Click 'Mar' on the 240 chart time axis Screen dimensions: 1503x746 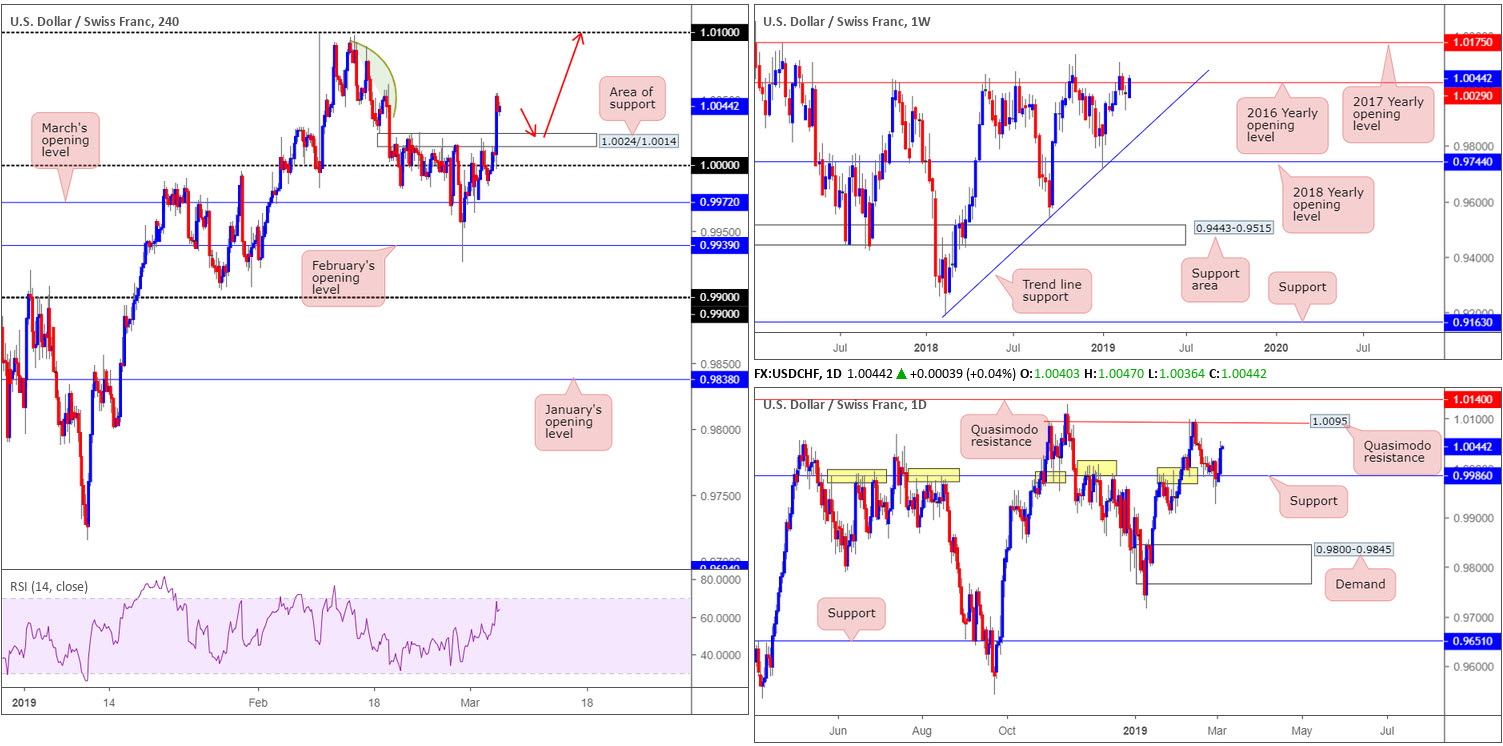pos(471,703)
